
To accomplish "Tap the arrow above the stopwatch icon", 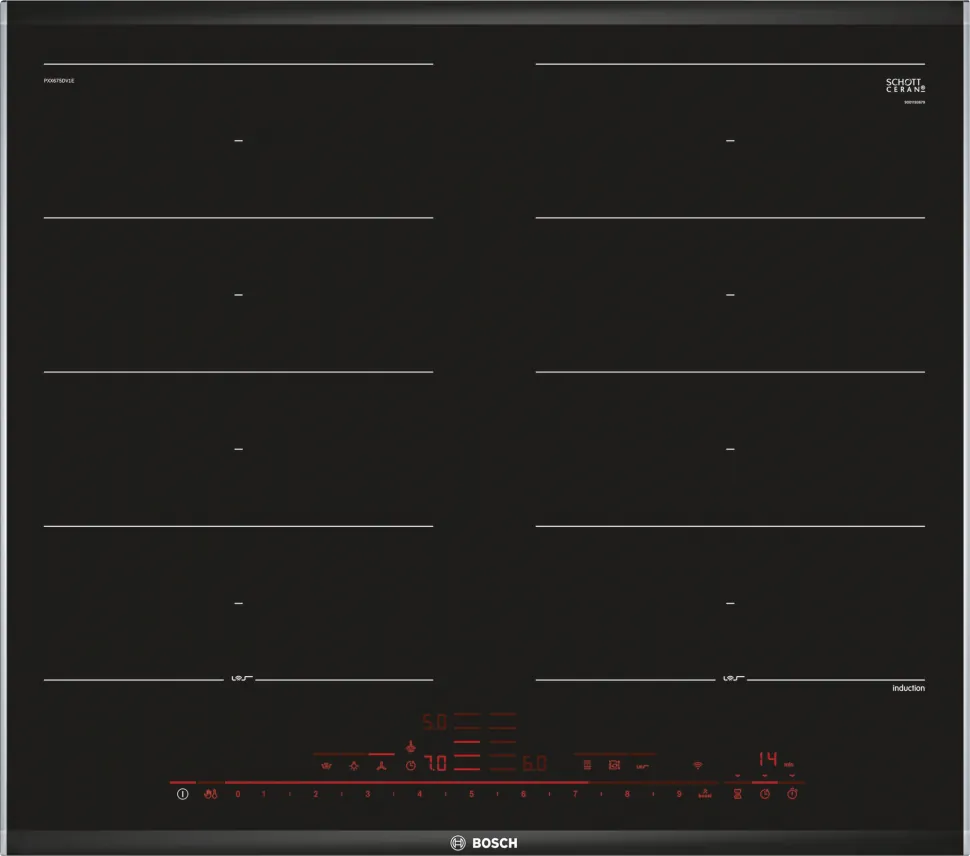I will 792,775.
